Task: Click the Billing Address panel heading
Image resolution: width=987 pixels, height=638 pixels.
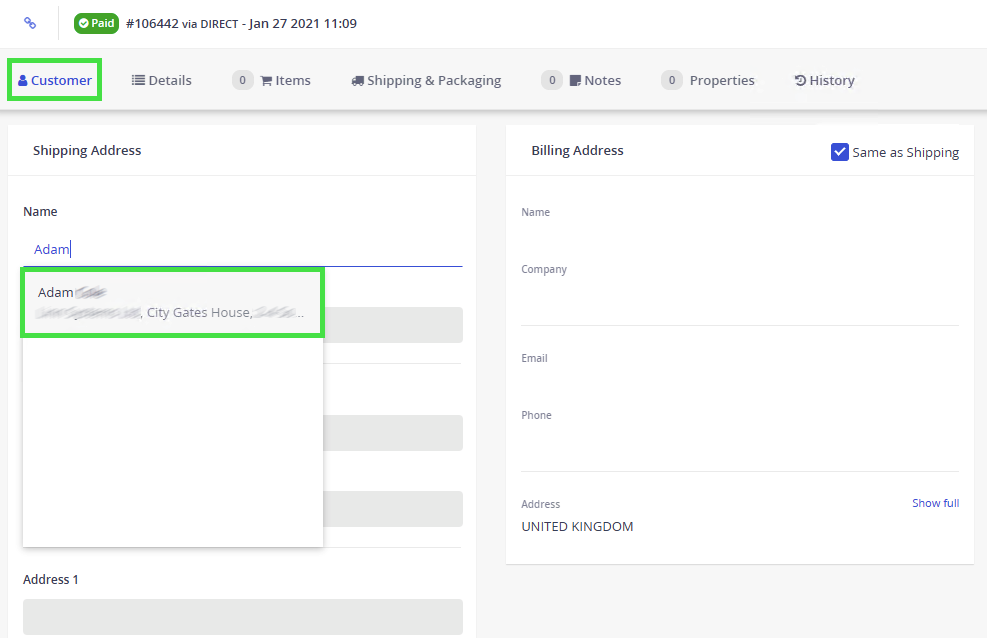Action: coord(577,151)
